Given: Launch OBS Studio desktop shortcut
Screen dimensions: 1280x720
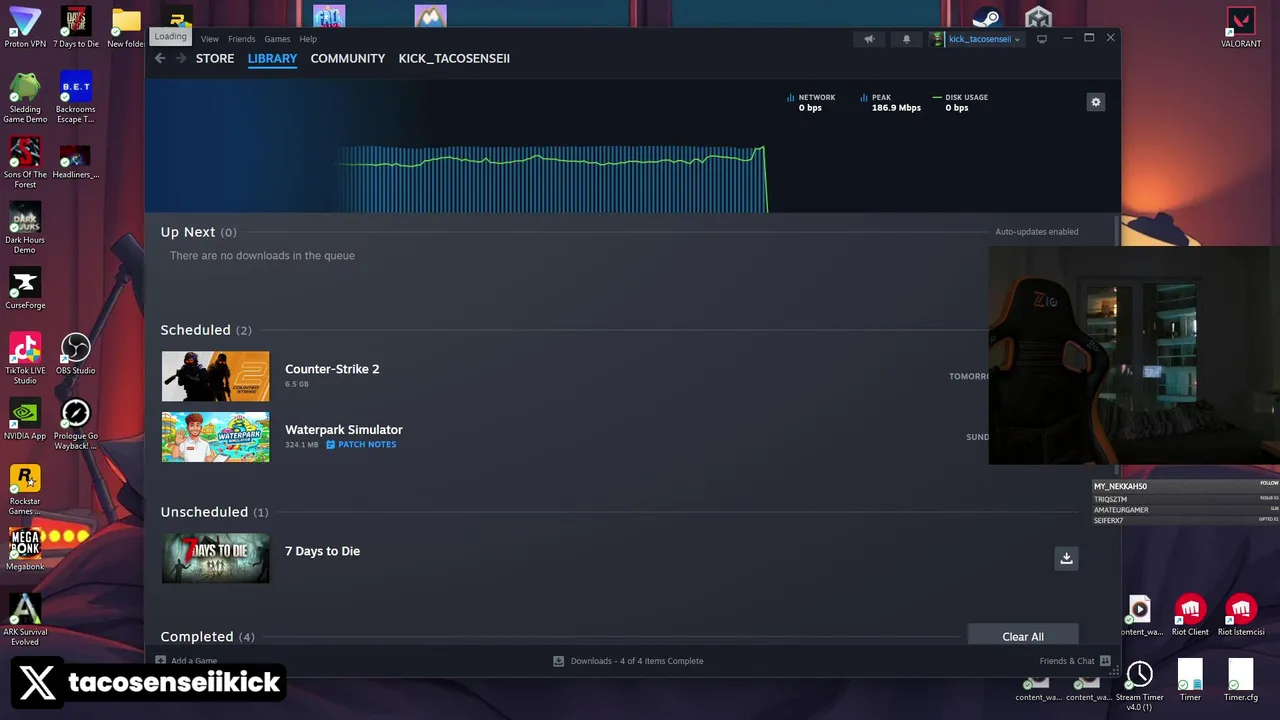Looking at the screenshot, I should 76,354.
